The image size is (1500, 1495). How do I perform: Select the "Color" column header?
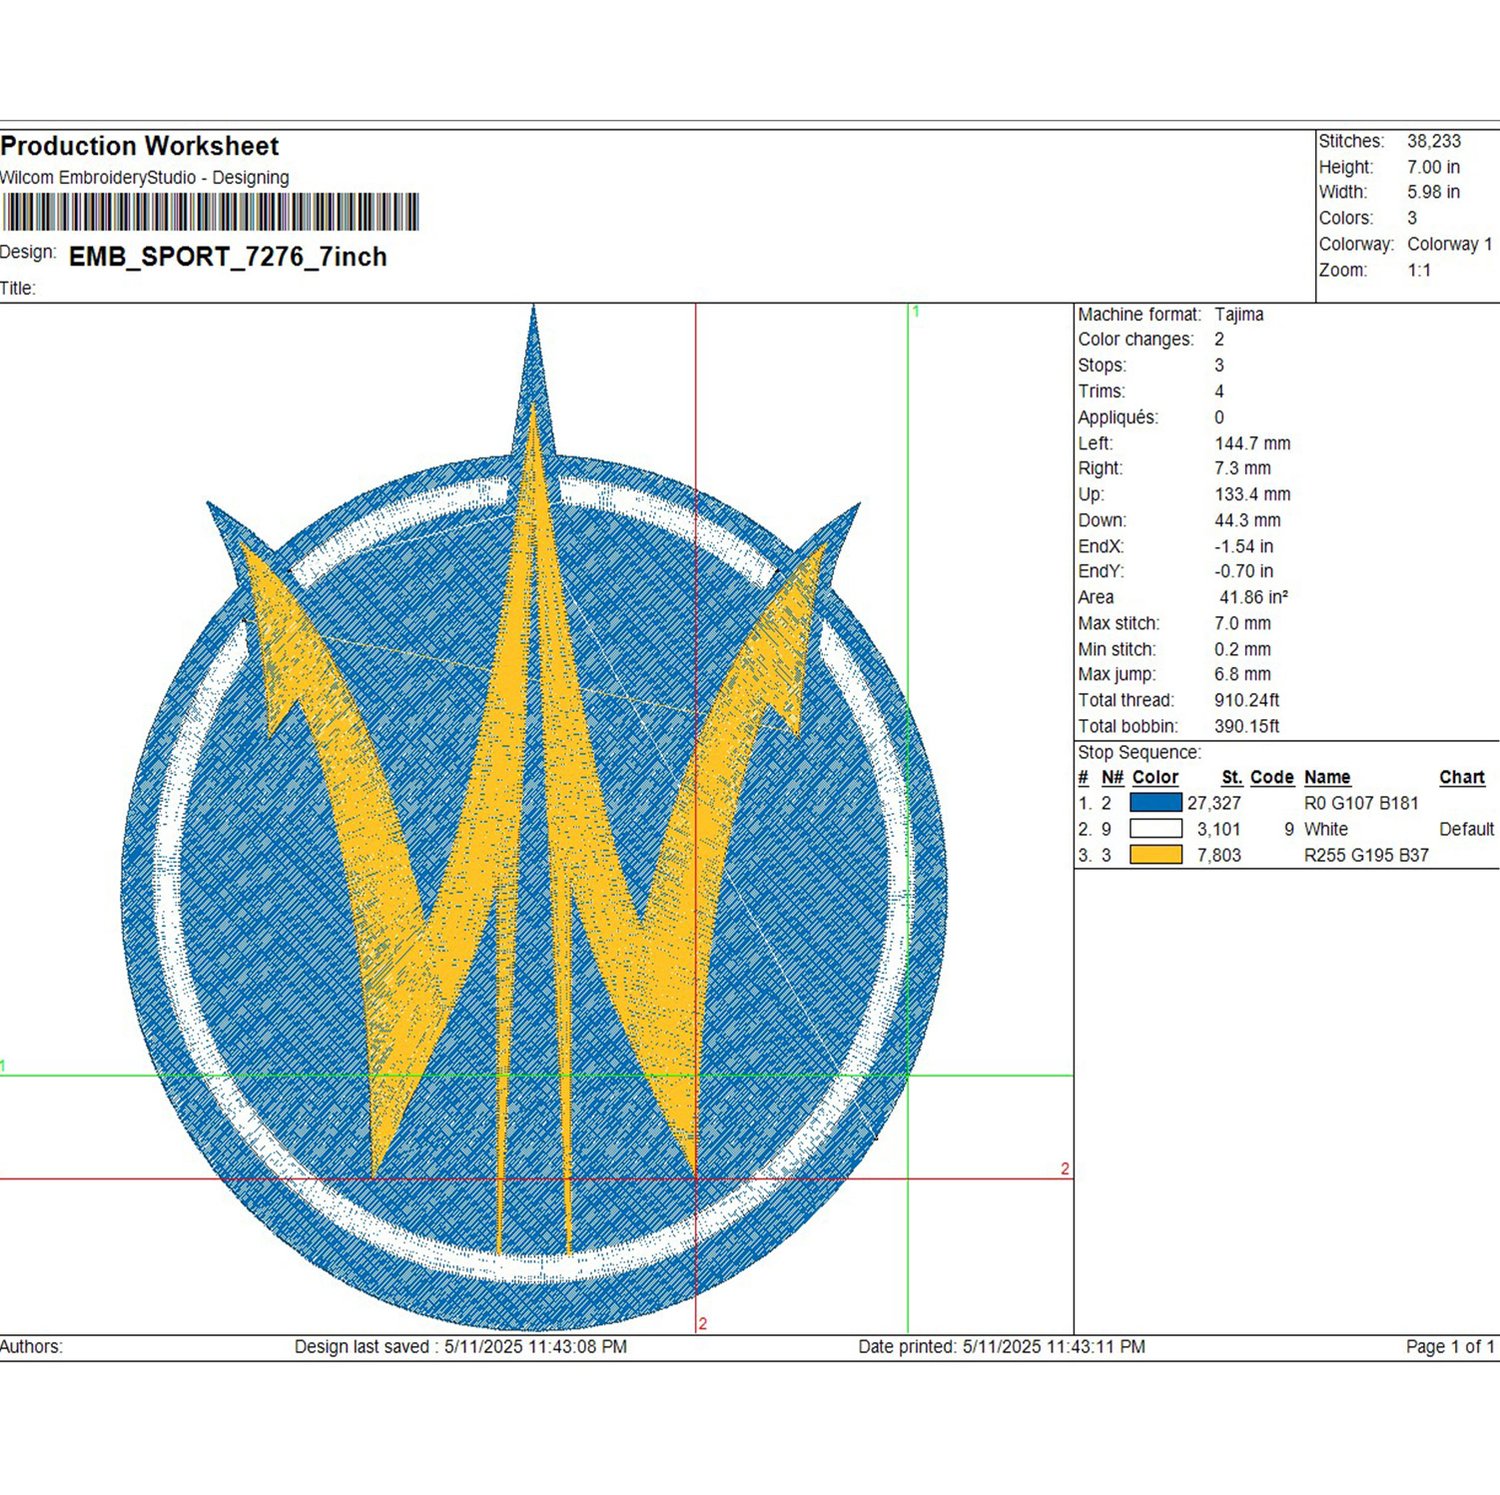[x=1155, y=777]
